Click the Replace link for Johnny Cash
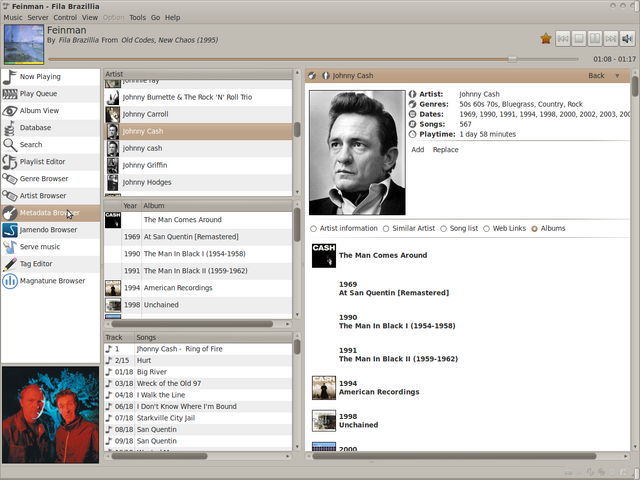Image resolution: width=640 pixels, height=480 pixels. tap(446, 150)
